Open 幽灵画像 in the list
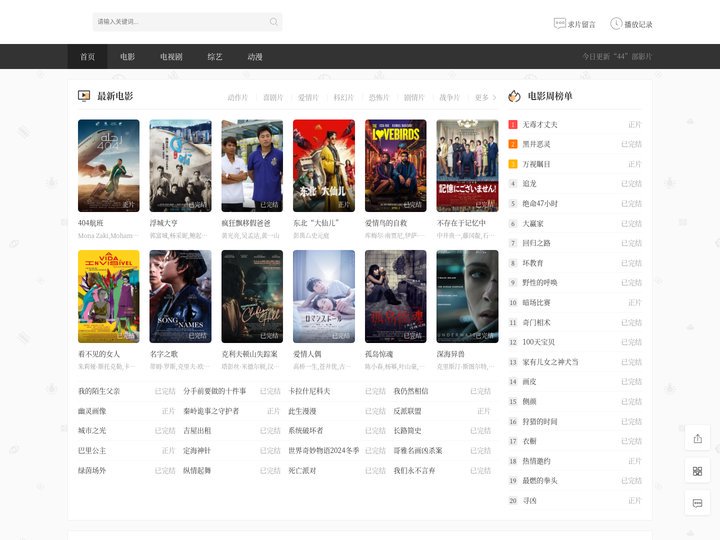The height and width of the screenshot is (540, 720). (x=92, y=411)
